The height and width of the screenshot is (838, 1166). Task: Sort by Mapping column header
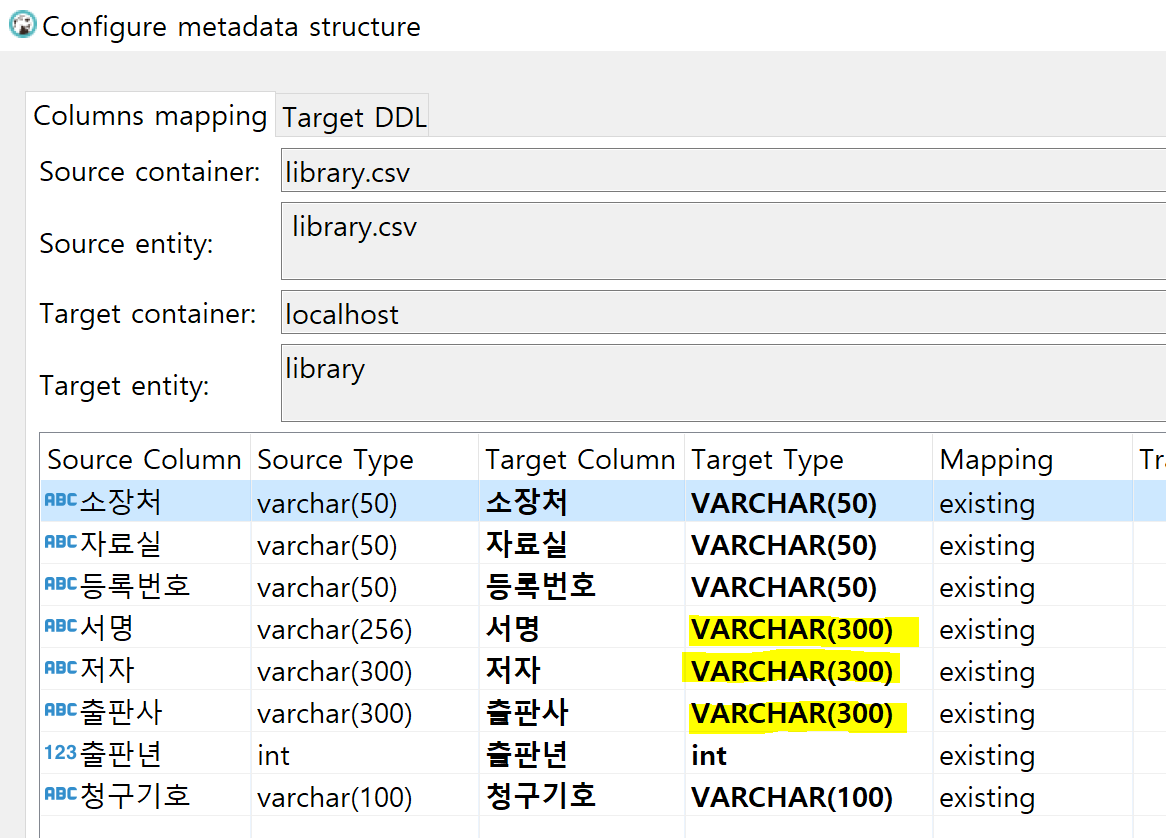point(1032,460)
